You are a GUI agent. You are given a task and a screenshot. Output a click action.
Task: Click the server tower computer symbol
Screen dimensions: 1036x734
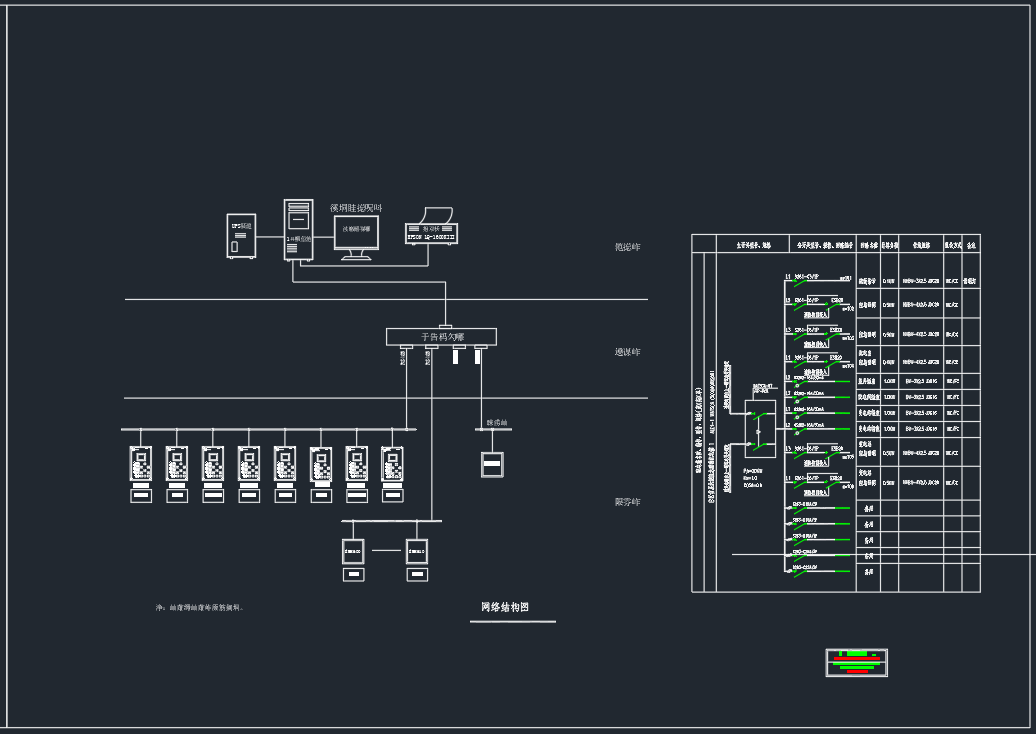pyautogui.click(x=298, y=230)
